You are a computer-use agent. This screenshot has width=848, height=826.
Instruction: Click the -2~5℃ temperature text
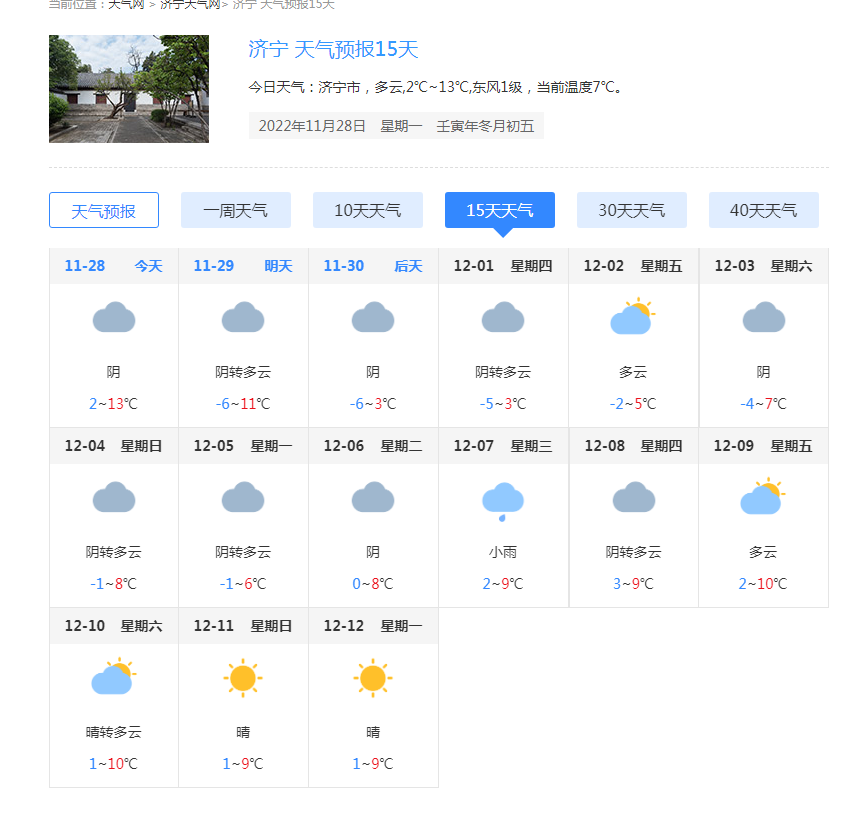pos(633,404)
